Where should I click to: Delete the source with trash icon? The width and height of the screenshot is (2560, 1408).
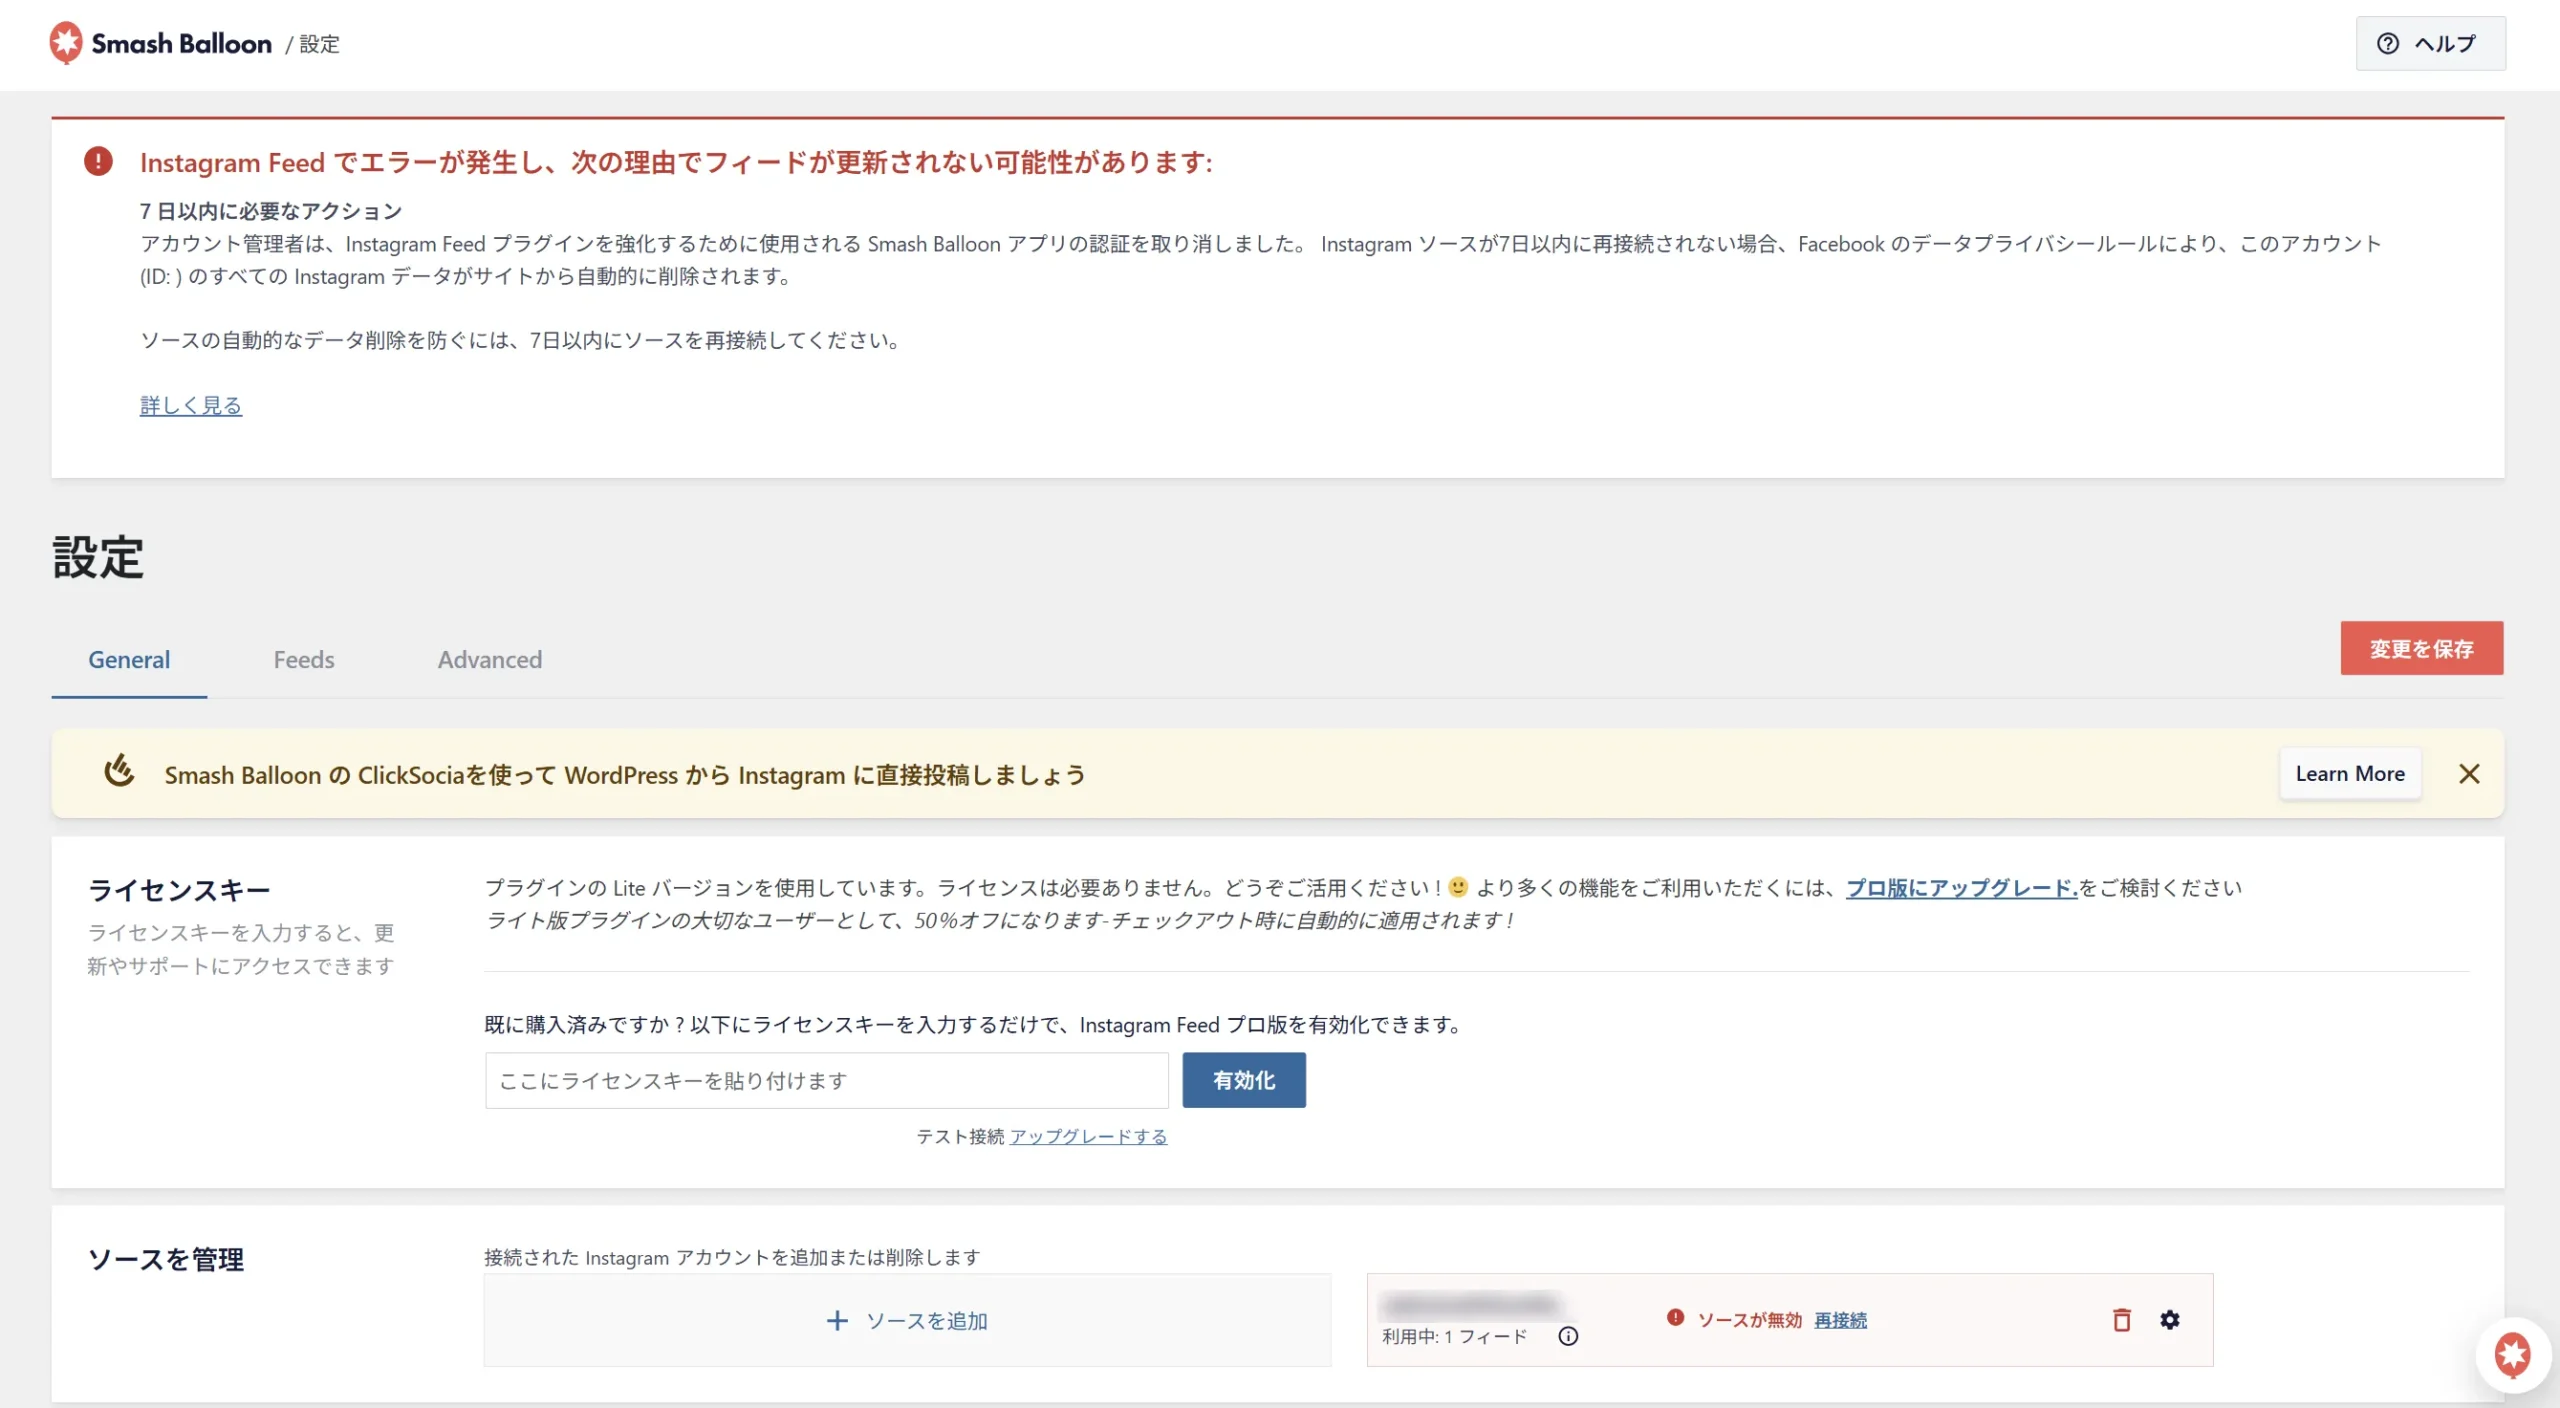click(2122, 1320)
